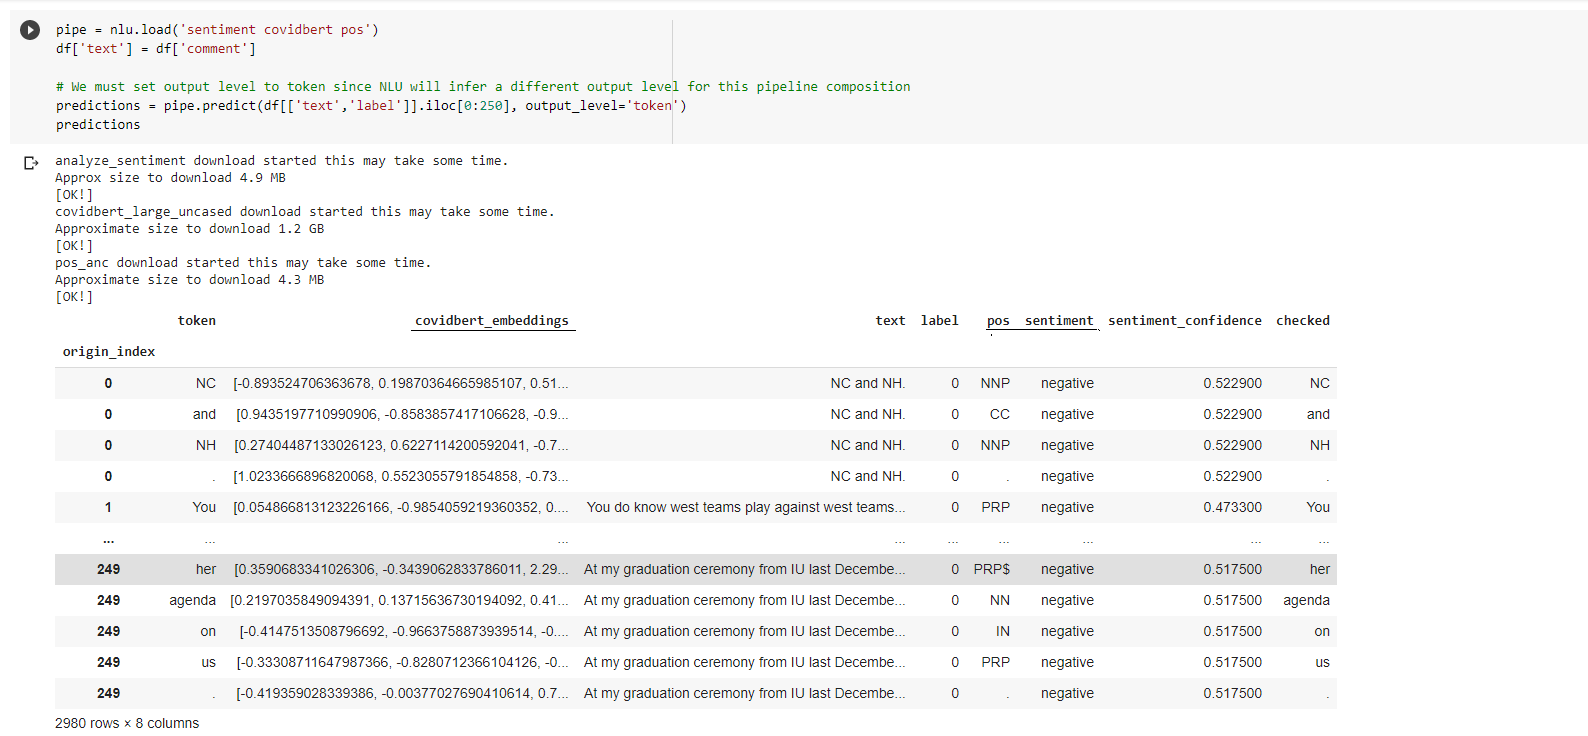Click the 'You do know west teams' text cell

pos(746,507)
